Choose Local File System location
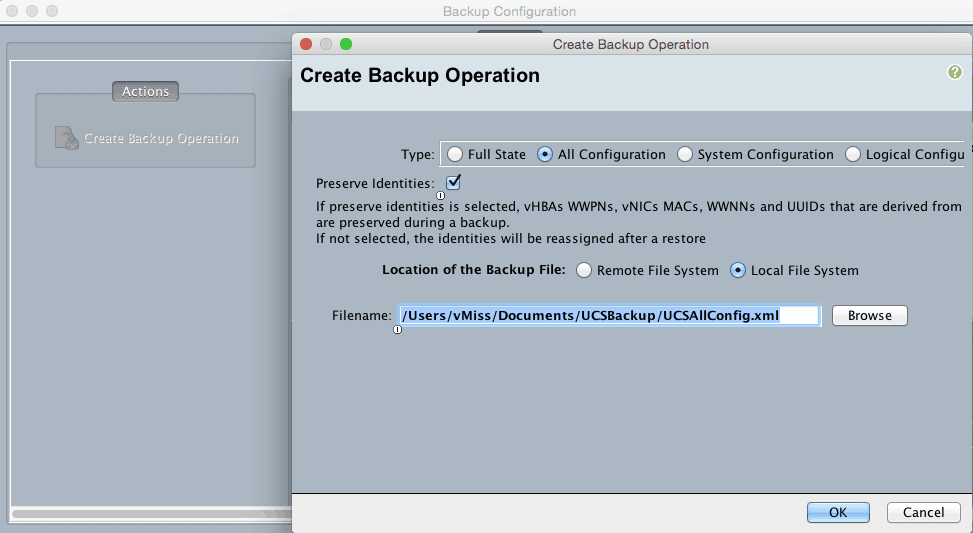 (738, 271)
